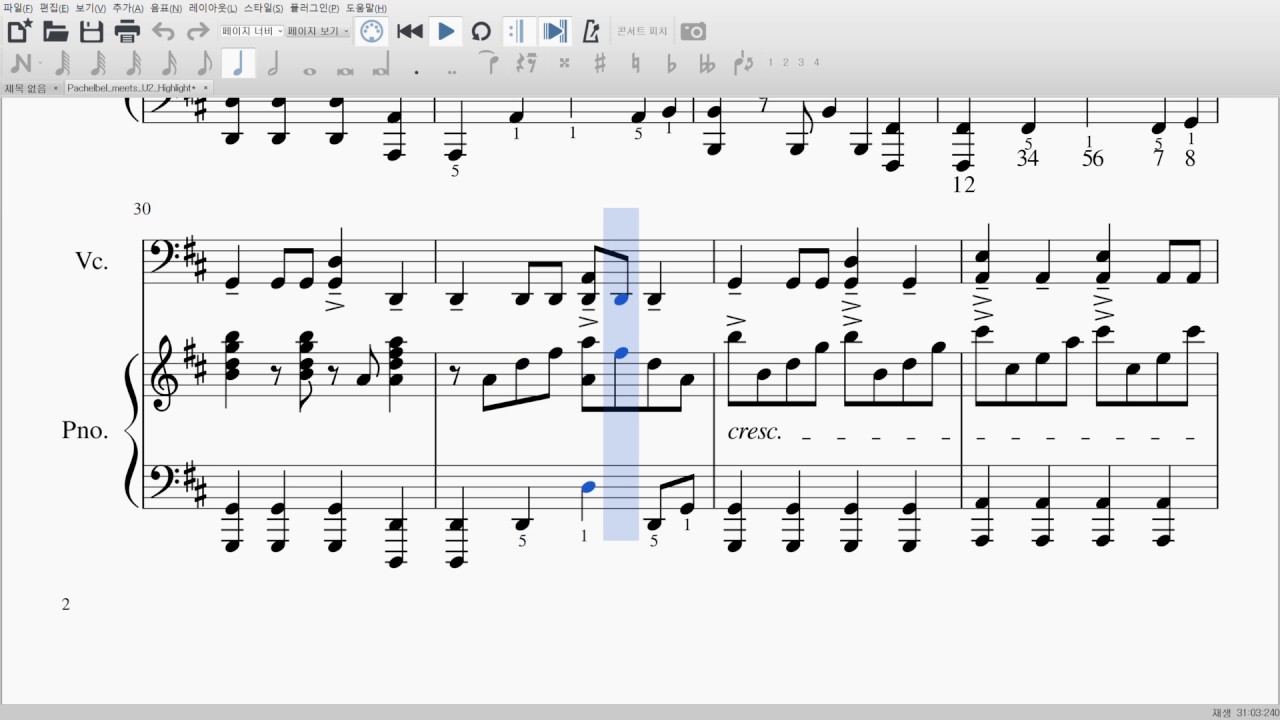The image size is (1280, 720).
Task: Add tie to selected note
Action: coord(489,63)
